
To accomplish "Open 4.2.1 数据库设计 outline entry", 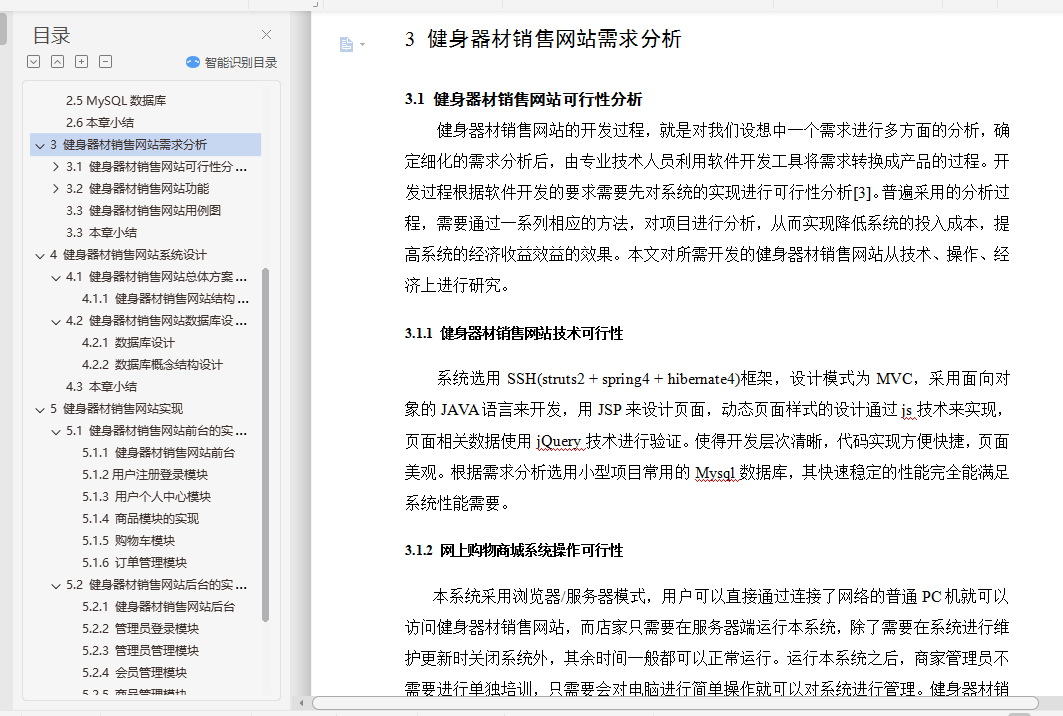I will pos(128,342).
